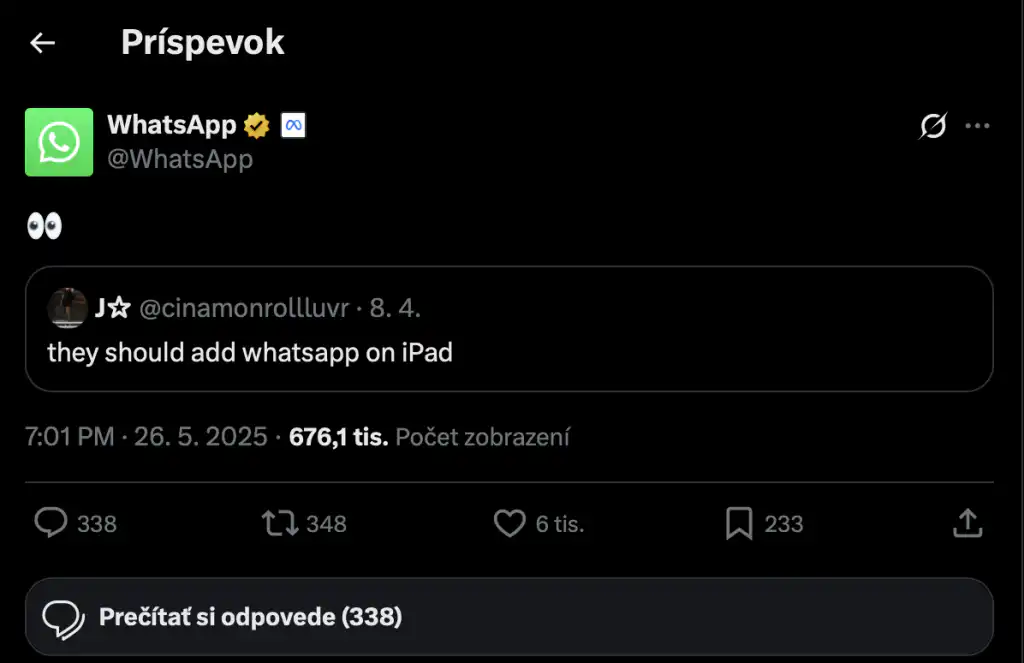1024x663 pixels.
Task: Open view count "676,1 tis. Počet zobrazení"
Action: (x=430, y=437)
